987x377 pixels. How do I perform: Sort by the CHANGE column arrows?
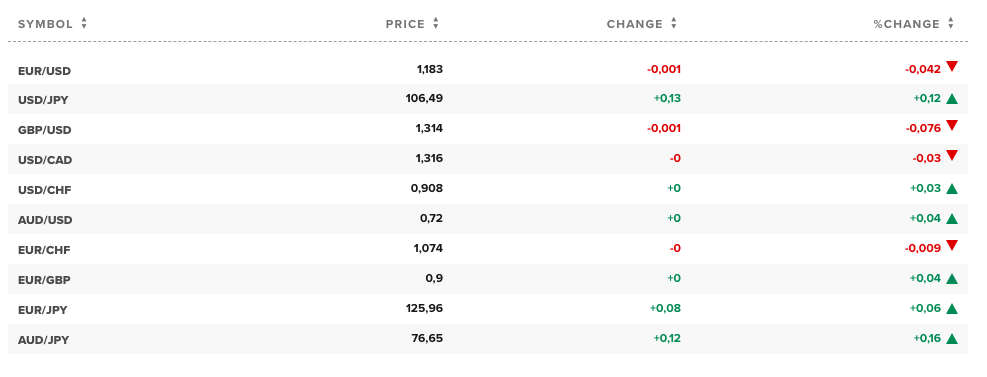pyautogui.click(x=674, y=24)
